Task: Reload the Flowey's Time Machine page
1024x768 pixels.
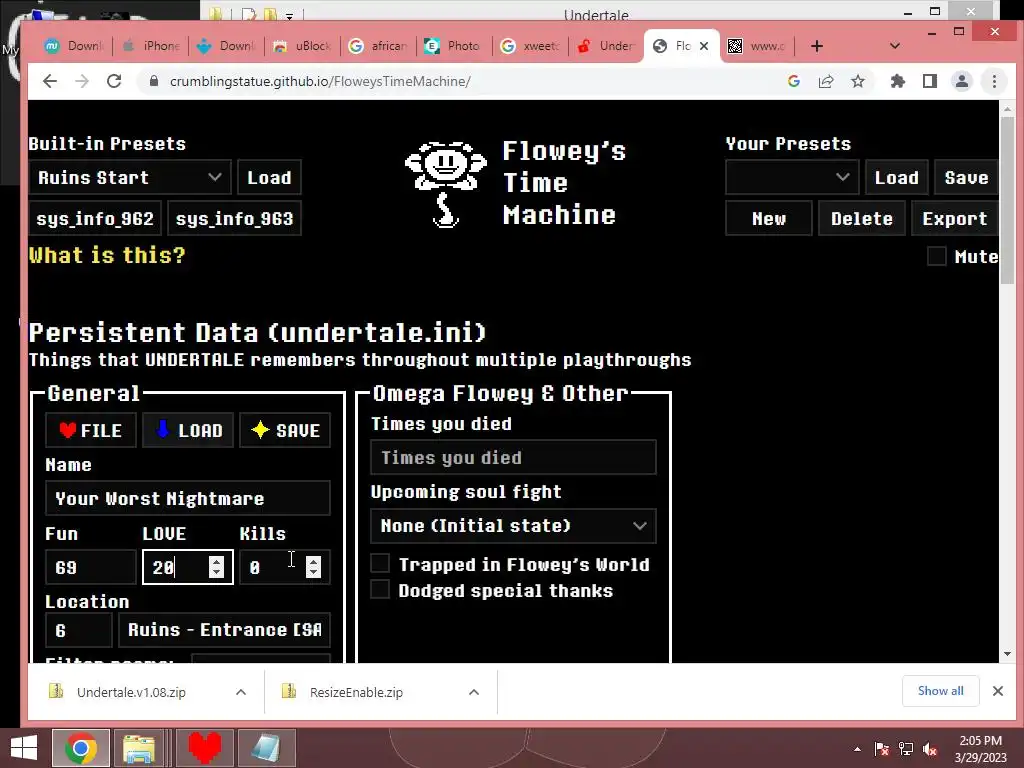Action: [114, 81]
